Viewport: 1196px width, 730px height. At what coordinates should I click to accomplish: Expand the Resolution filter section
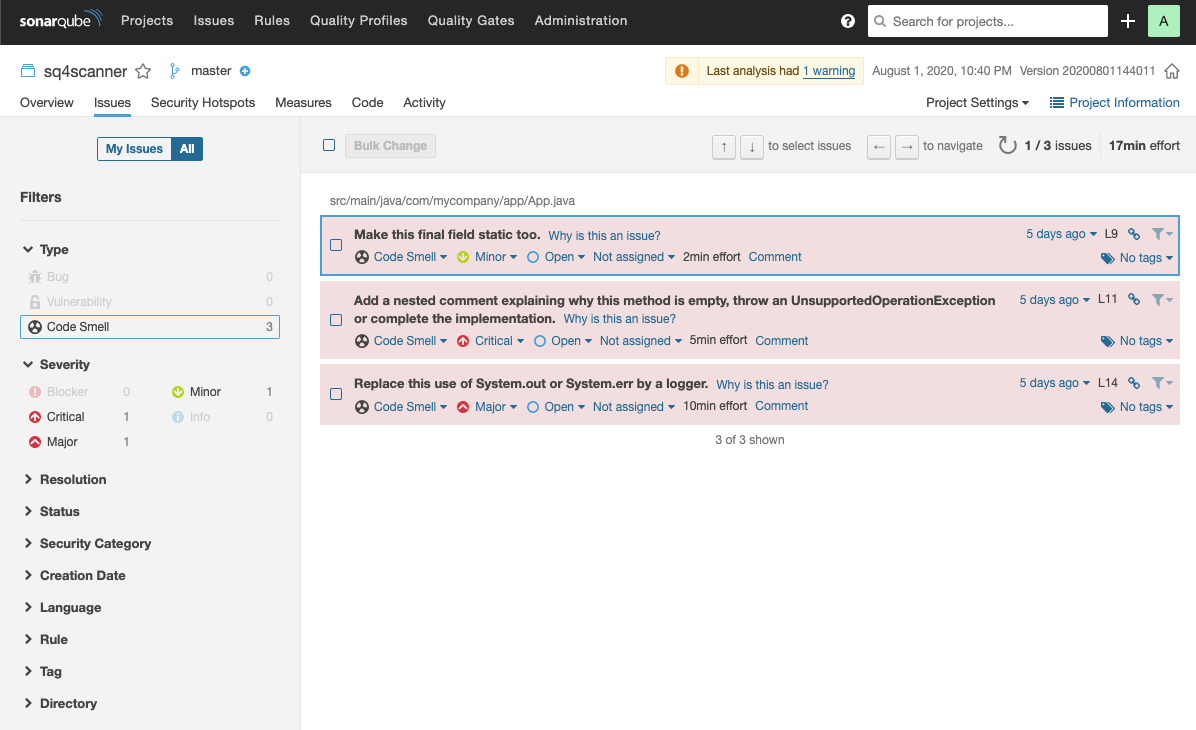tap(72, 479)
